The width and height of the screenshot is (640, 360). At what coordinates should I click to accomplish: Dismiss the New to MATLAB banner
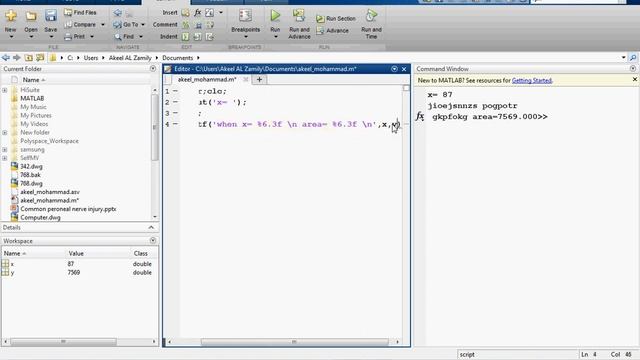635,80
